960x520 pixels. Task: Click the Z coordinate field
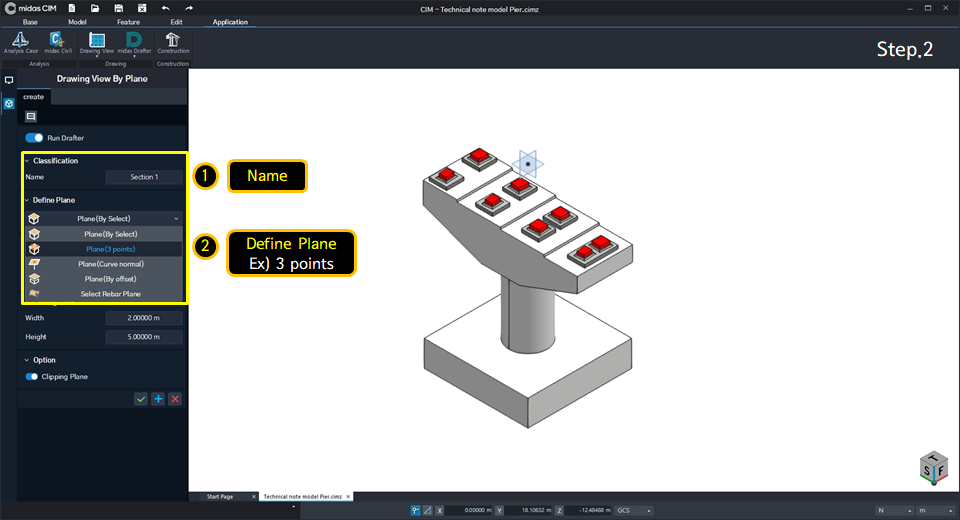(x=588, y=510)
